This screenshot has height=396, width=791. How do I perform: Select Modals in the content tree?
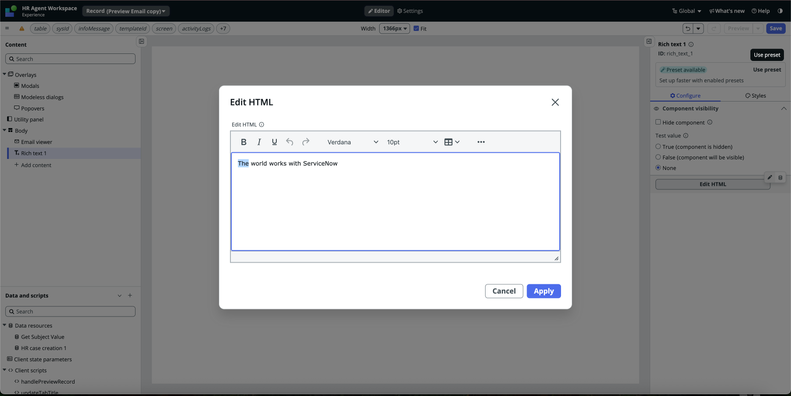coord(30,86)
